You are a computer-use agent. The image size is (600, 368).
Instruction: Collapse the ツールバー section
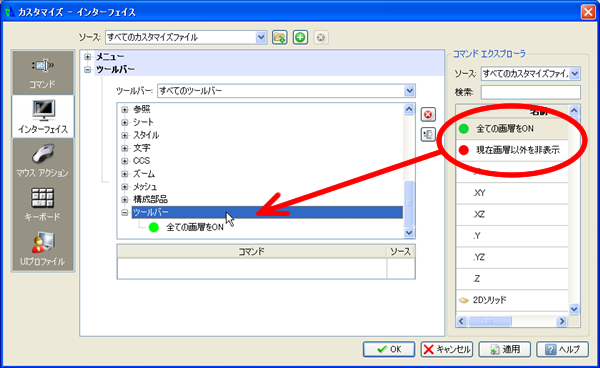[88, 70]
